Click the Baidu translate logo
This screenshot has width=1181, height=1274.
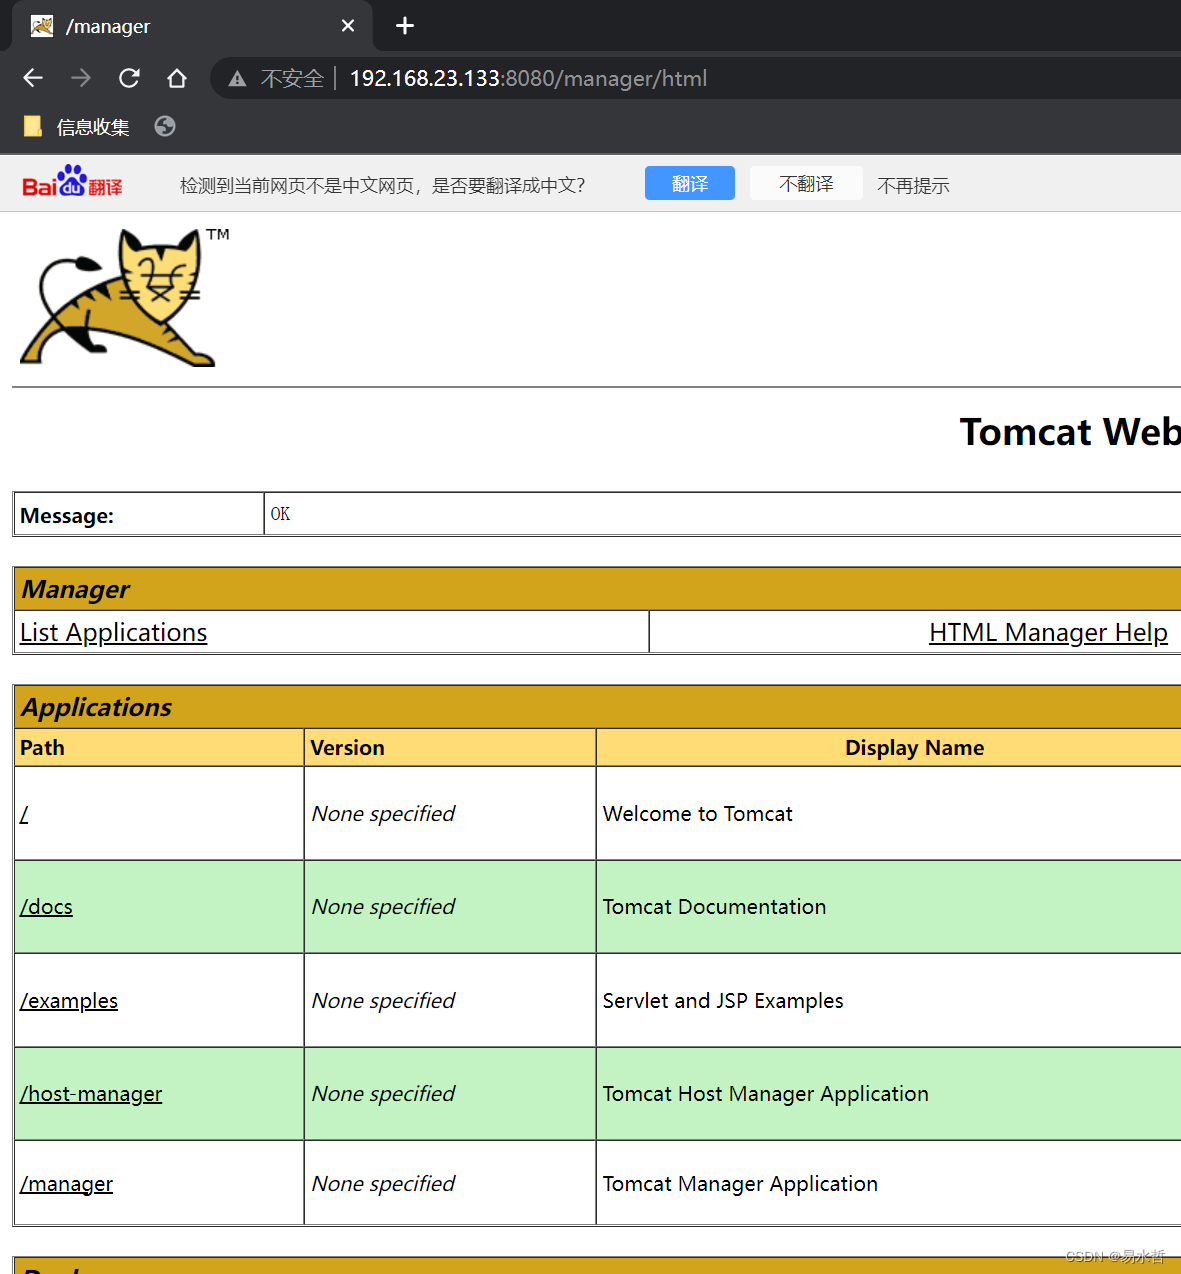coord(72,182)
